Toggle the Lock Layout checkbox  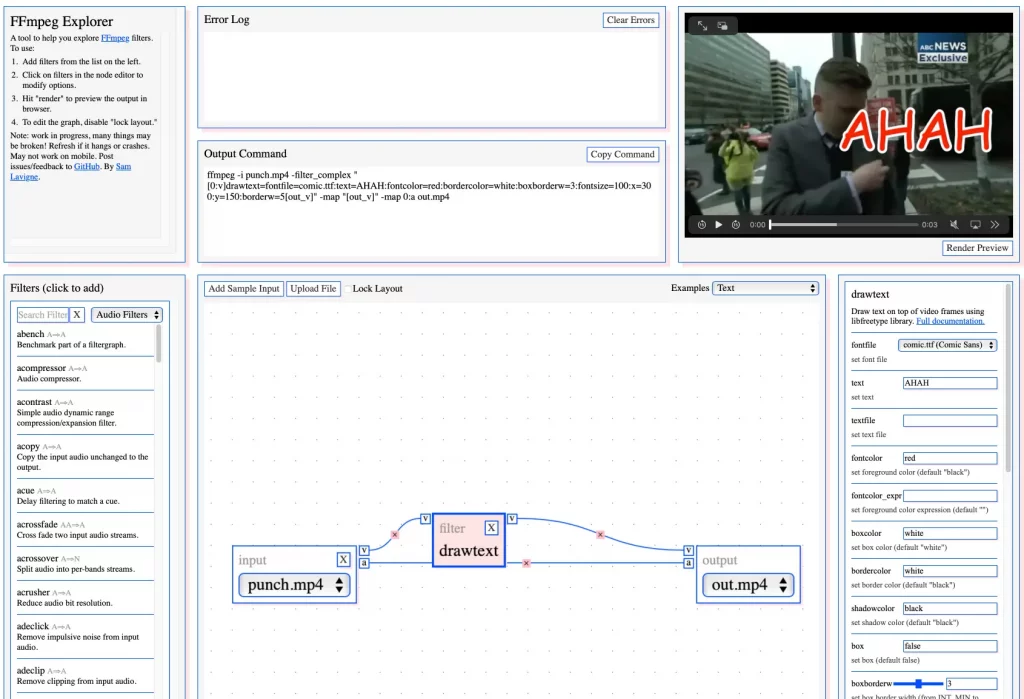click(347, 289)
